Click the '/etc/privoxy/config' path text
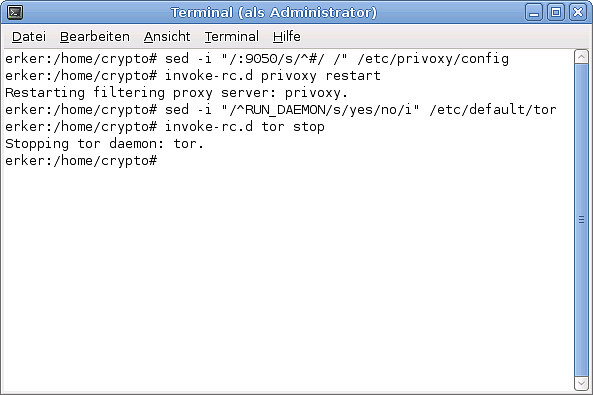Viewport: 593px width, 395px height. [433, 59]
